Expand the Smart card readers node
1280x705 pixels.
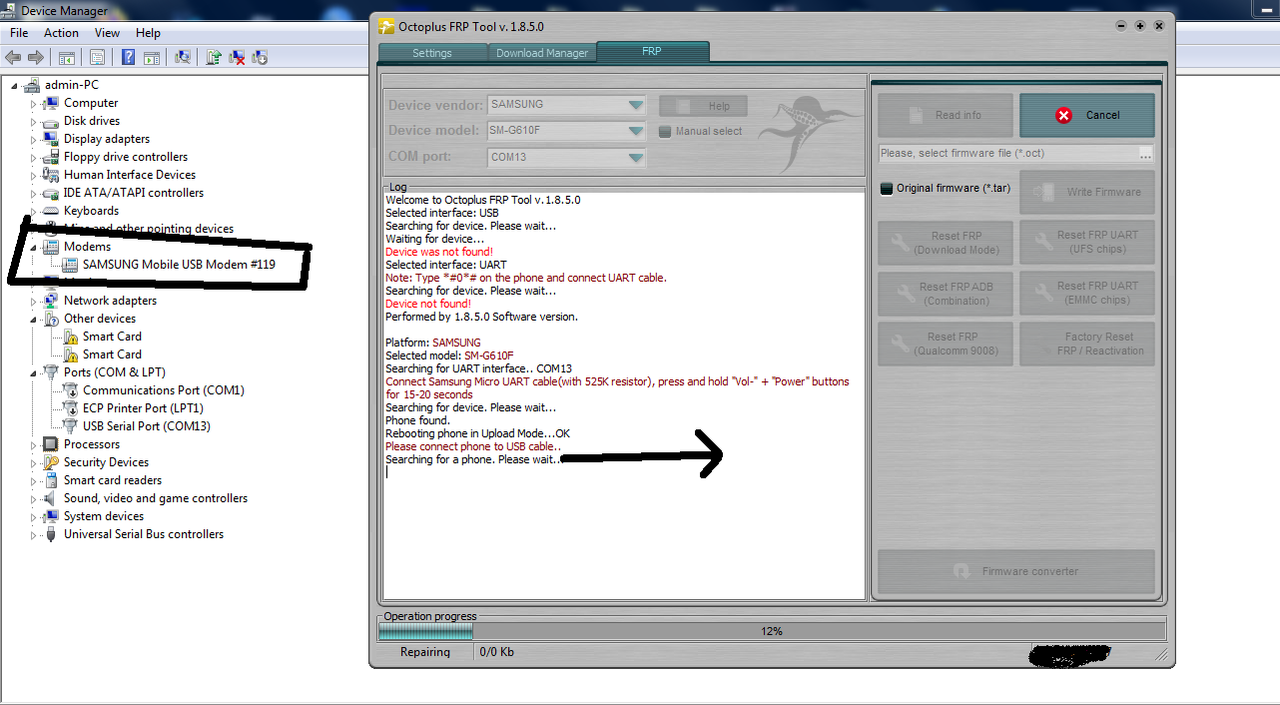(33, 481)
